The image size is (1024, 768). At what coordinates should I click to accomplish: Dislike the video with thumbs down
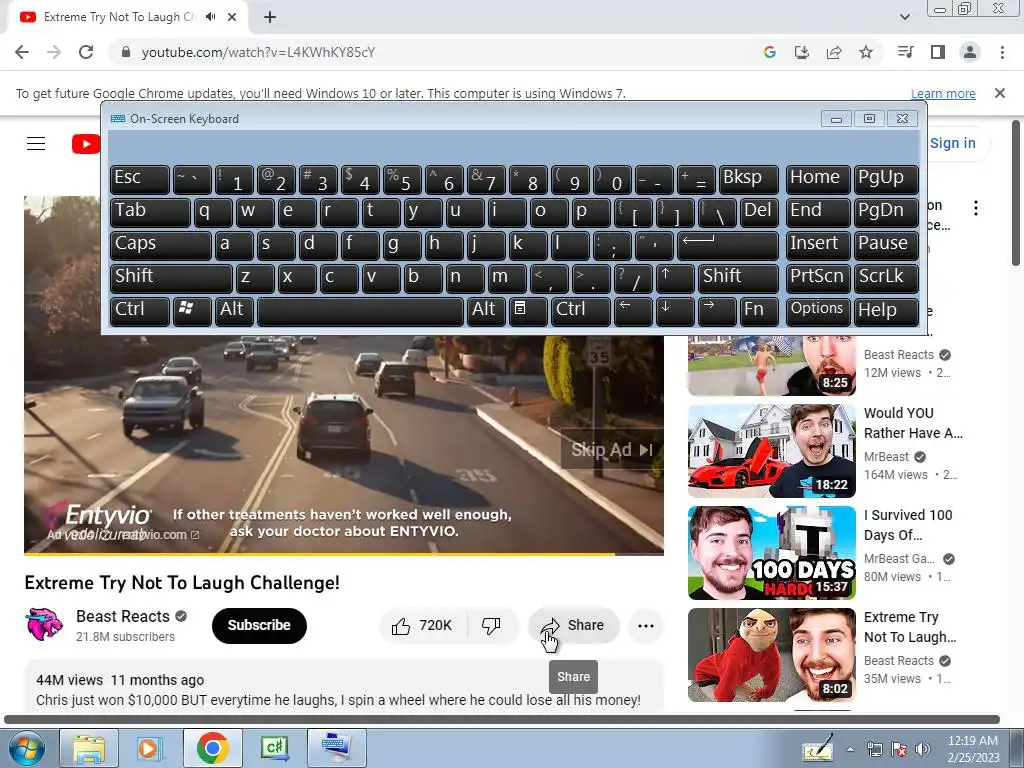(x=491, y=626)
